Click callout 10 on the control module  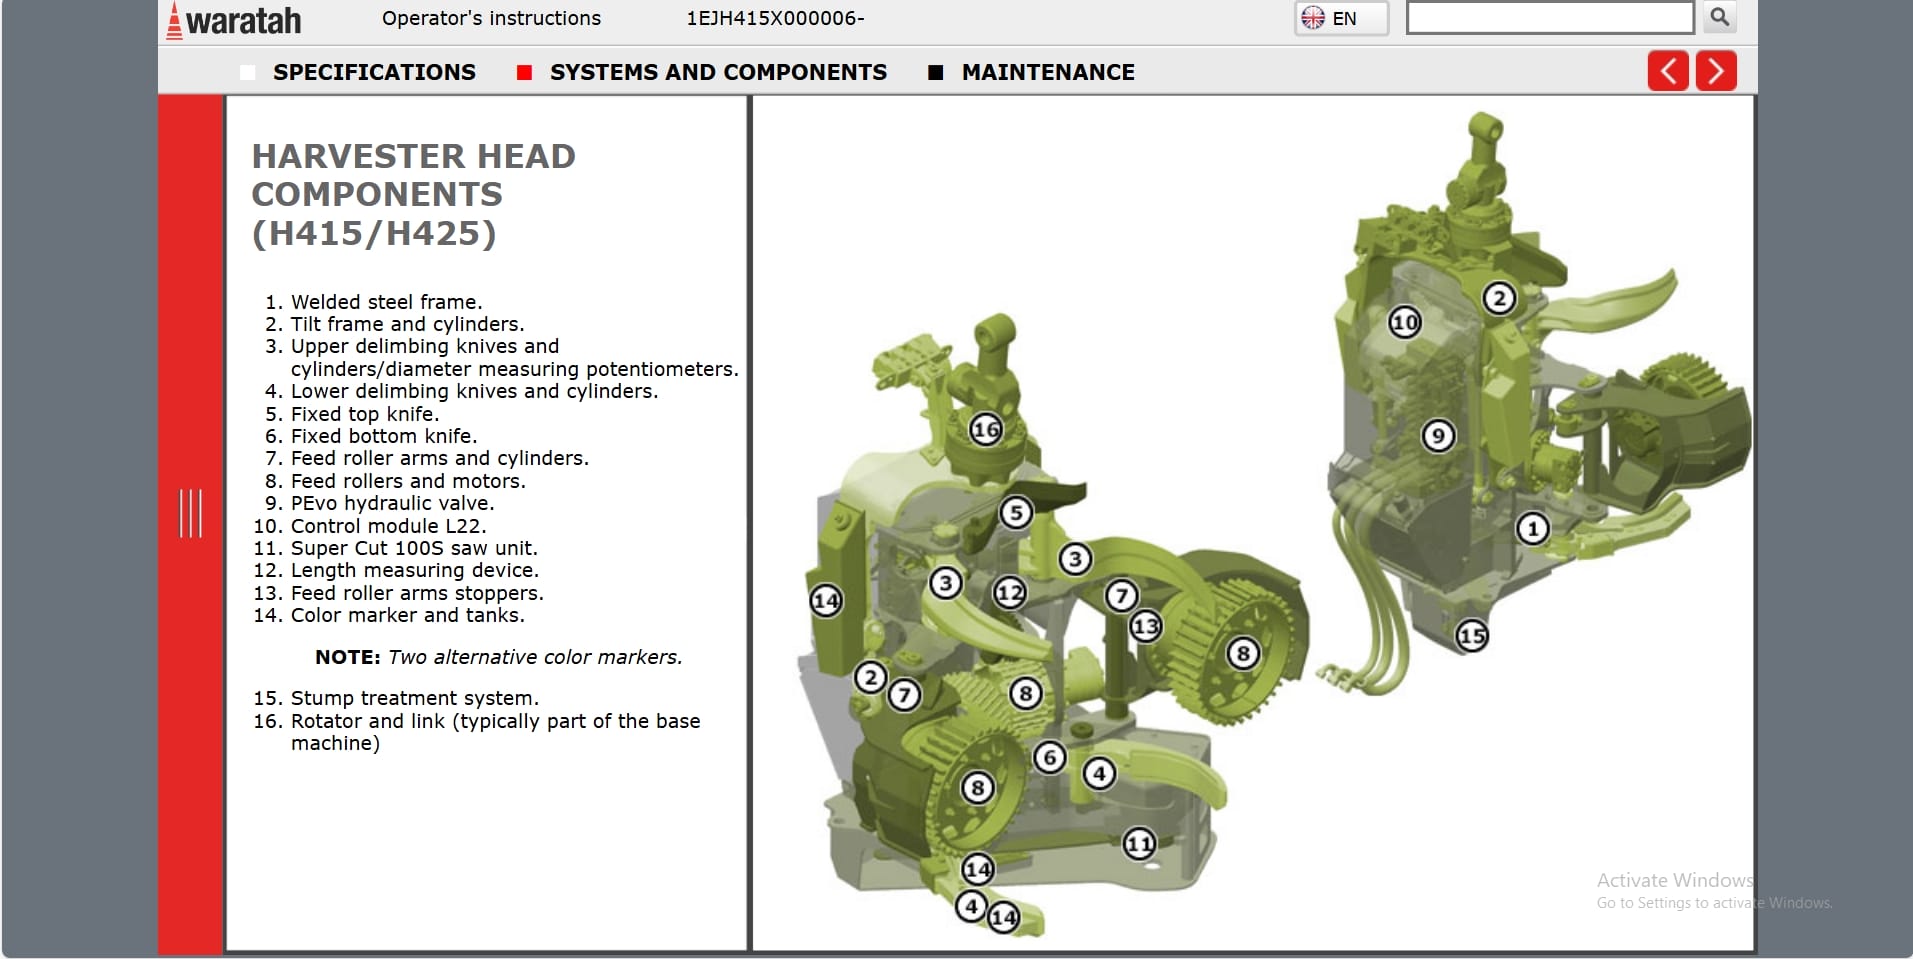(x=1405, y=322)
